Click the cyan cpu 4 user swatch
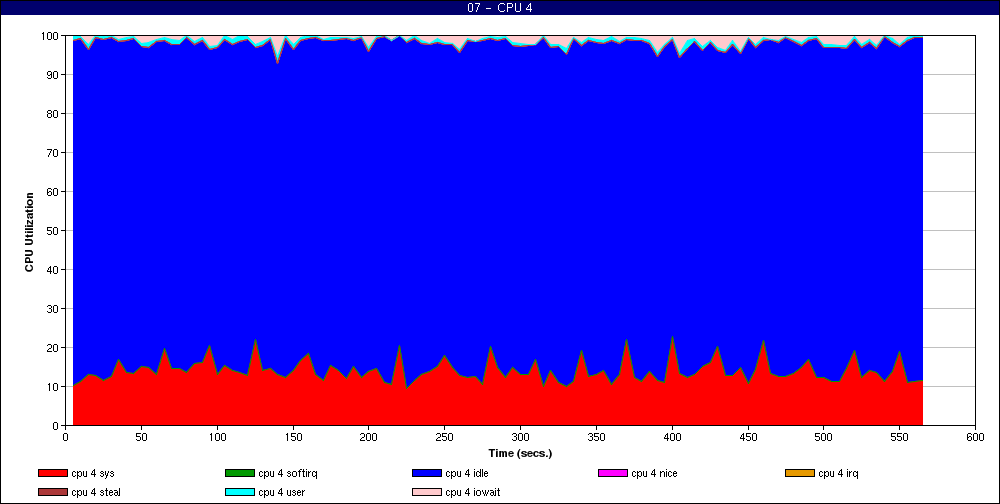Screen dimensions: 1000x504 pyautogui.click(x=239, y=492)
